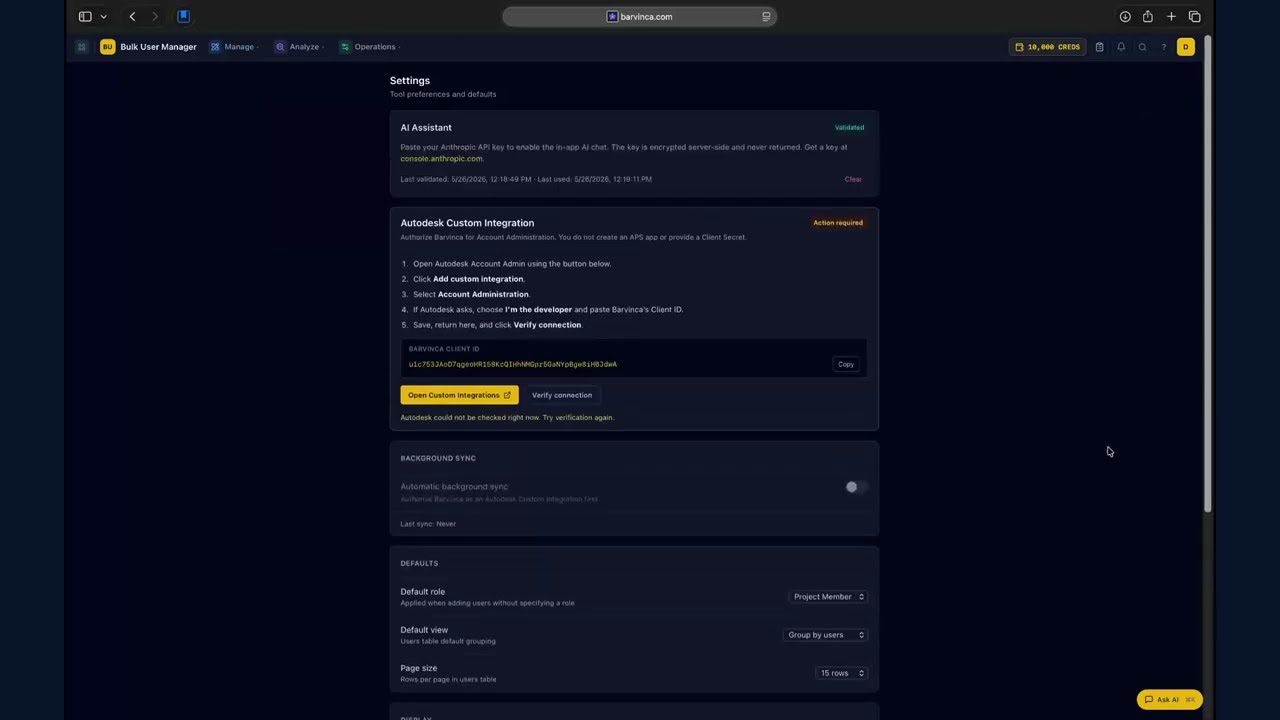Click the Autodesk Custom Integration heading
Image resolution: width=1280 pixels, height=720 pixels.
[x=467, y=223]
